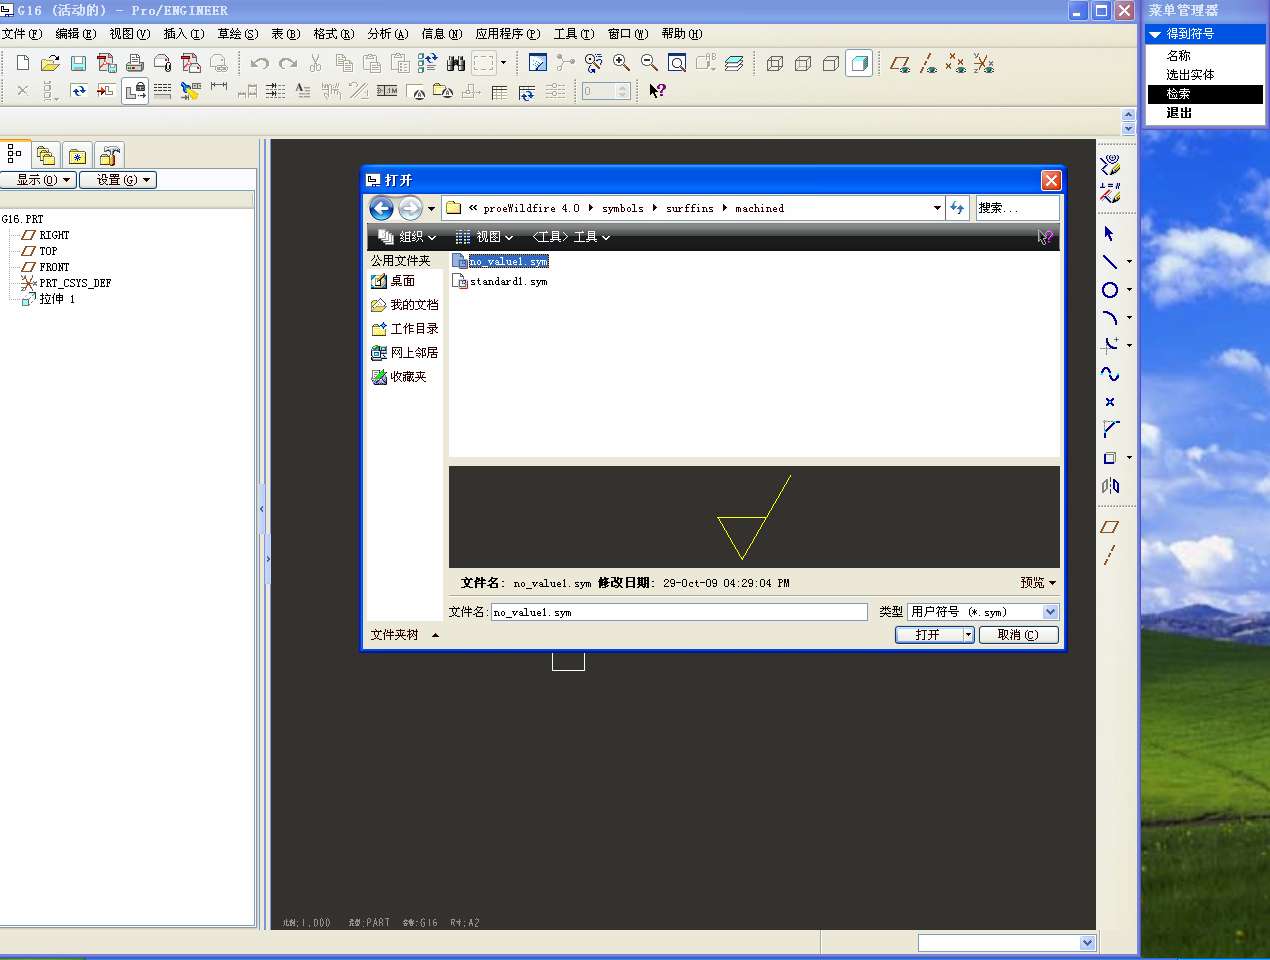Switch to hidden line display style
This screenshot has width=1270, height=960.
[x=802, y=63]
